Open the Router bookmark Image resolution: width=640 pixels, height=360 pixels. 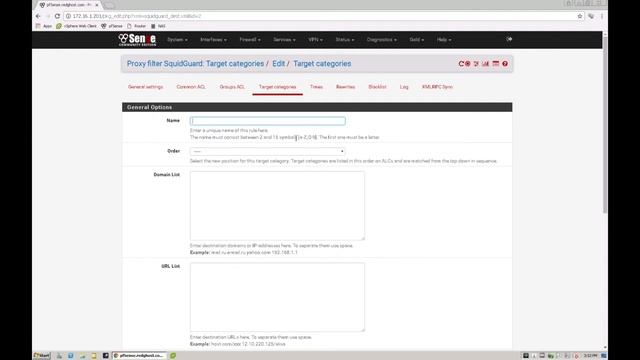click(136, 26)
